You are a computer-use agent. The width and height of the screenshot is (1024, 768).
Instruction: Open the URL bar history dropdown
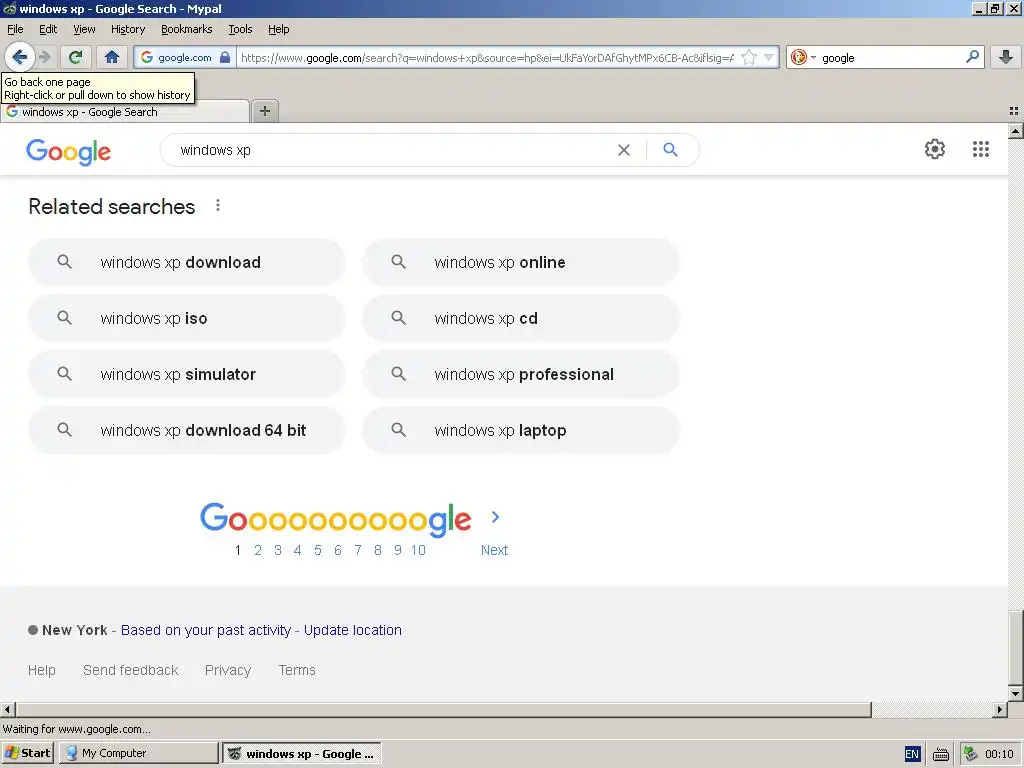click(x=769, y=57)
